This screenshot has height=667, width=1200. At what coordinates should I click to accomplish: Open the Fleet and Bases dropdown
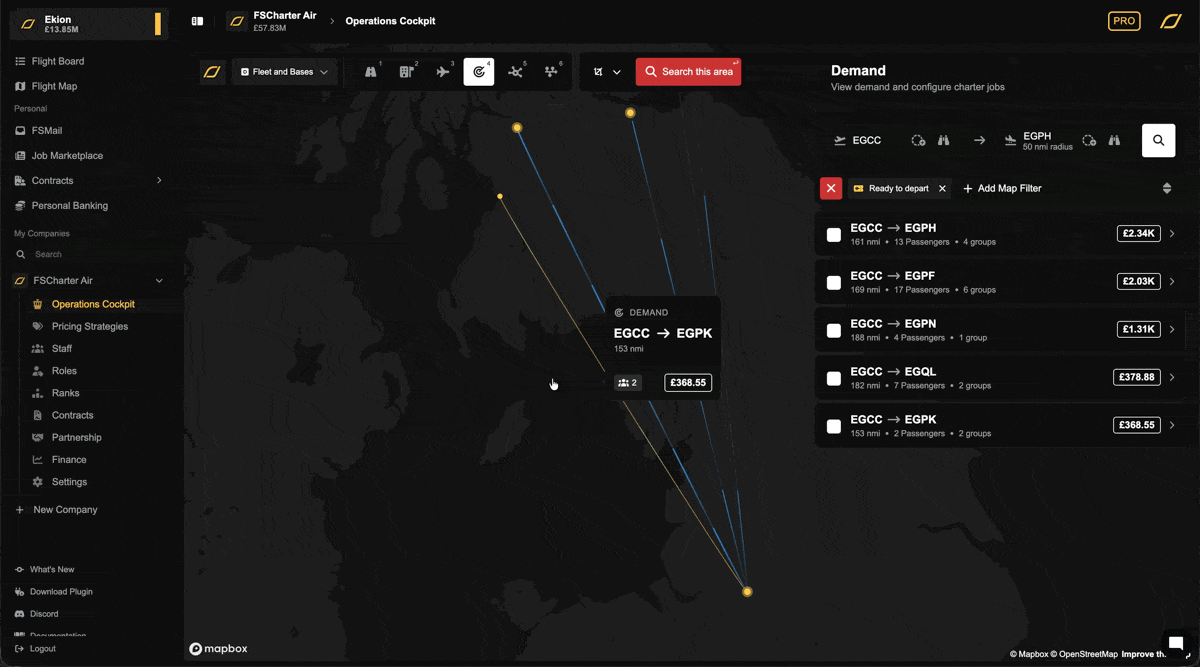click(x=285, y=72)
